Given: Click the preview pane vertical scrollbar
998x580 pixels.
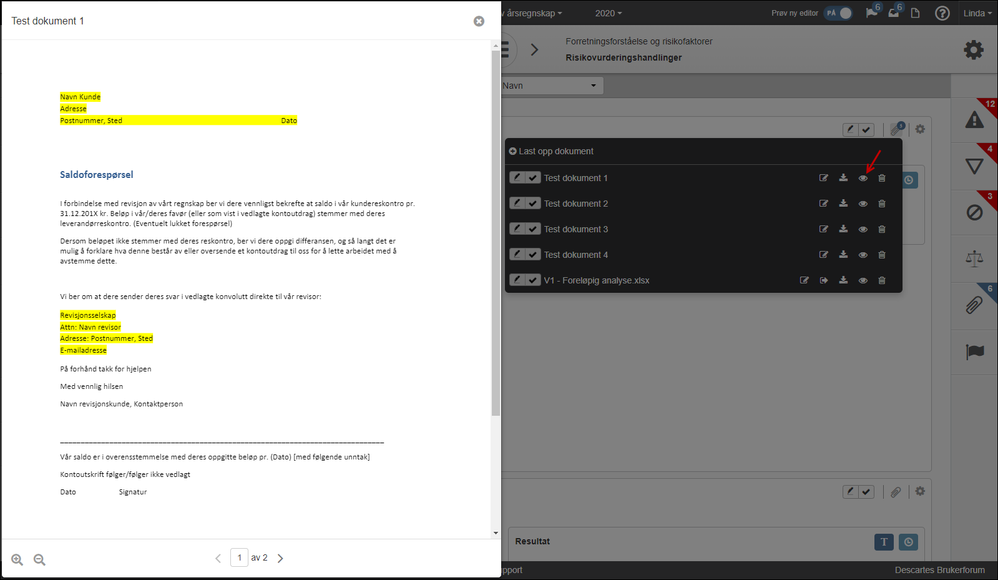Looking at the screenshot, I should (x=496, y=233).
